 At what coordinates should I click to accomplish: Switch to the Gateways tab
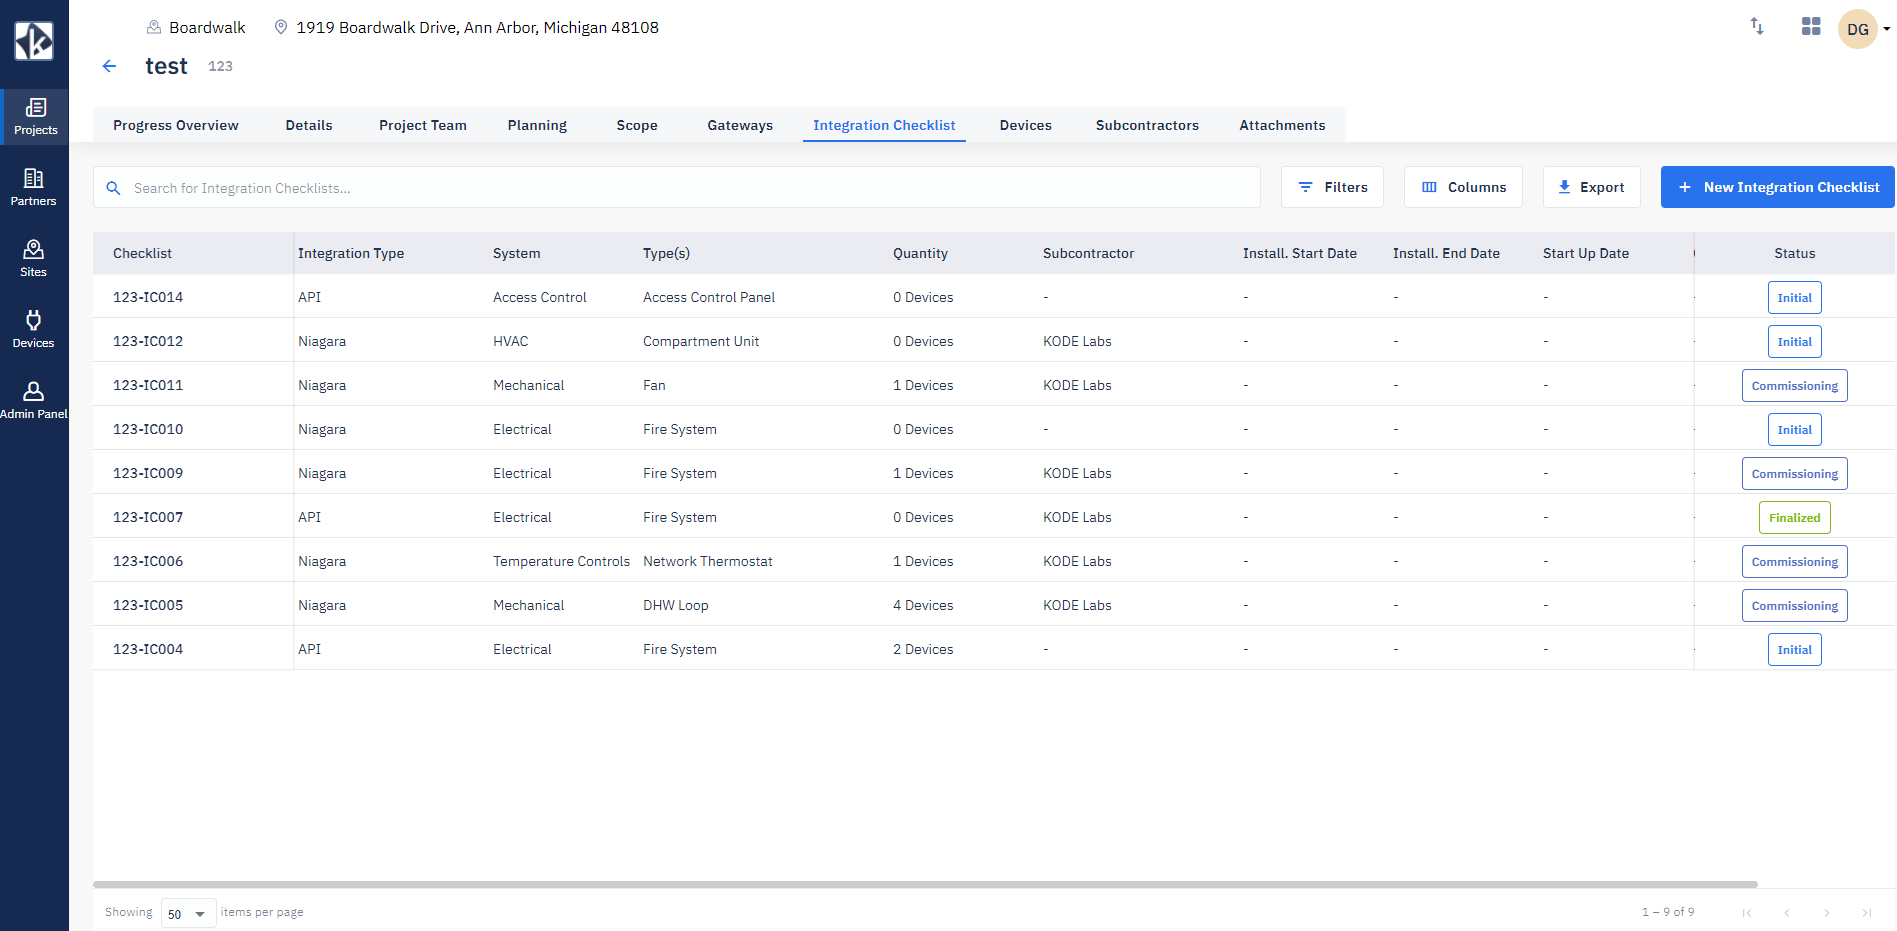point(740,125)
